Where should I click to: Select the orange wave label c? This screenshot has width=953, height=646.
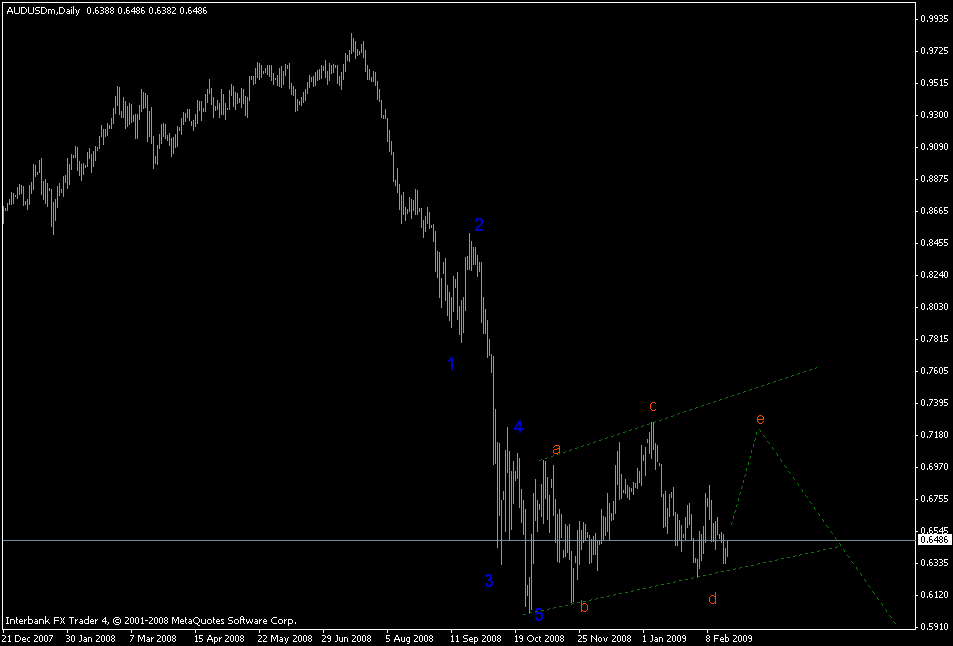(653, 406)
